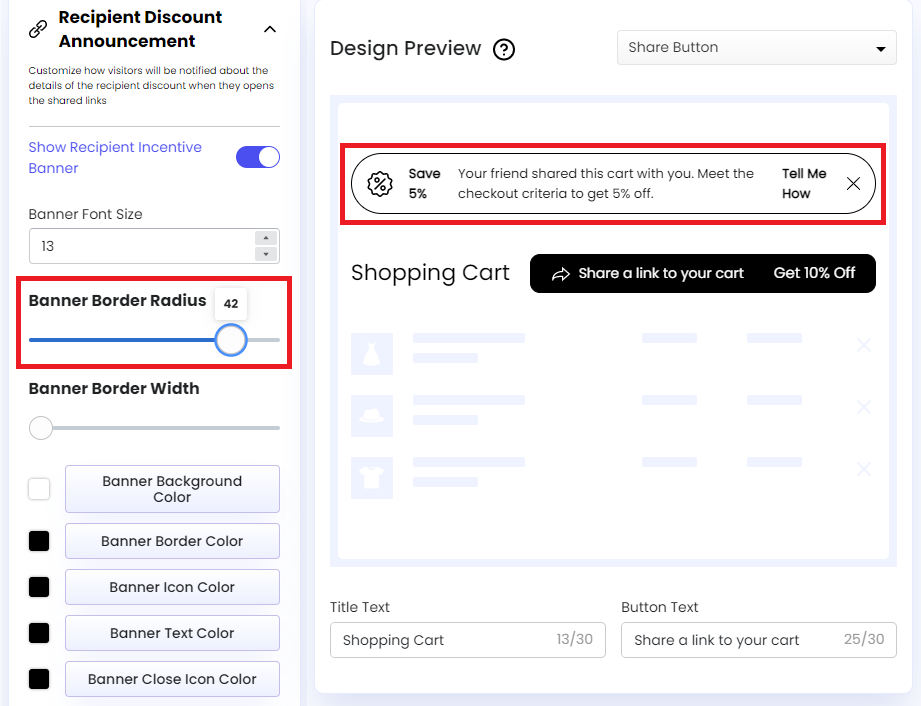Remove the first cart item via its X icon

point(864,345)
